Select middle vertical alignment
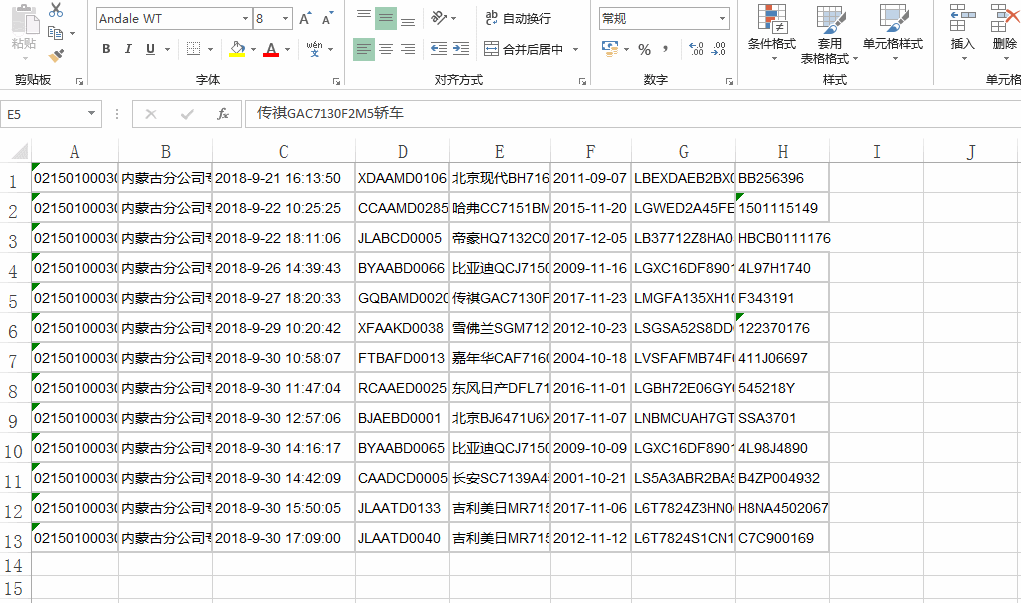1021x603 pixels. [x=386, y=18]
